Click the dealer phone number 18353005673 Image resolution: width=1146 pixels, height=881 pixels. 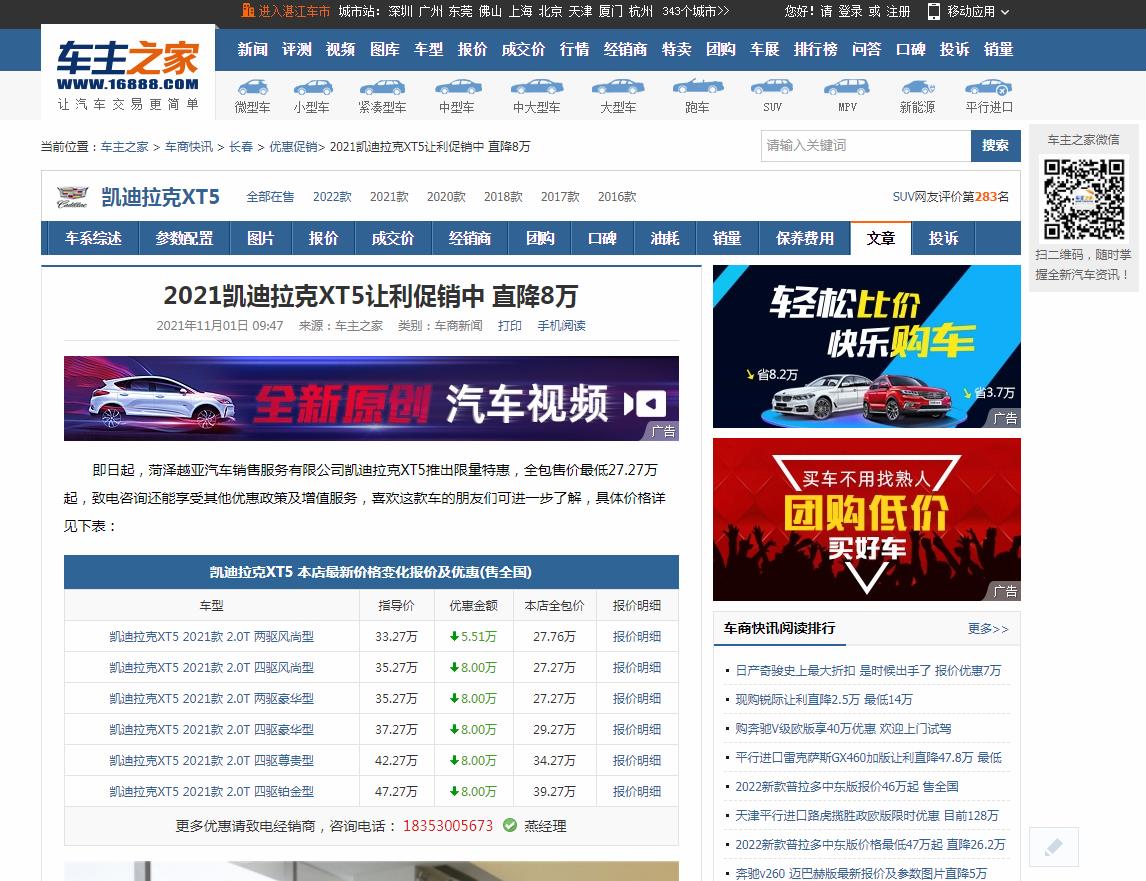click(448, 825)
